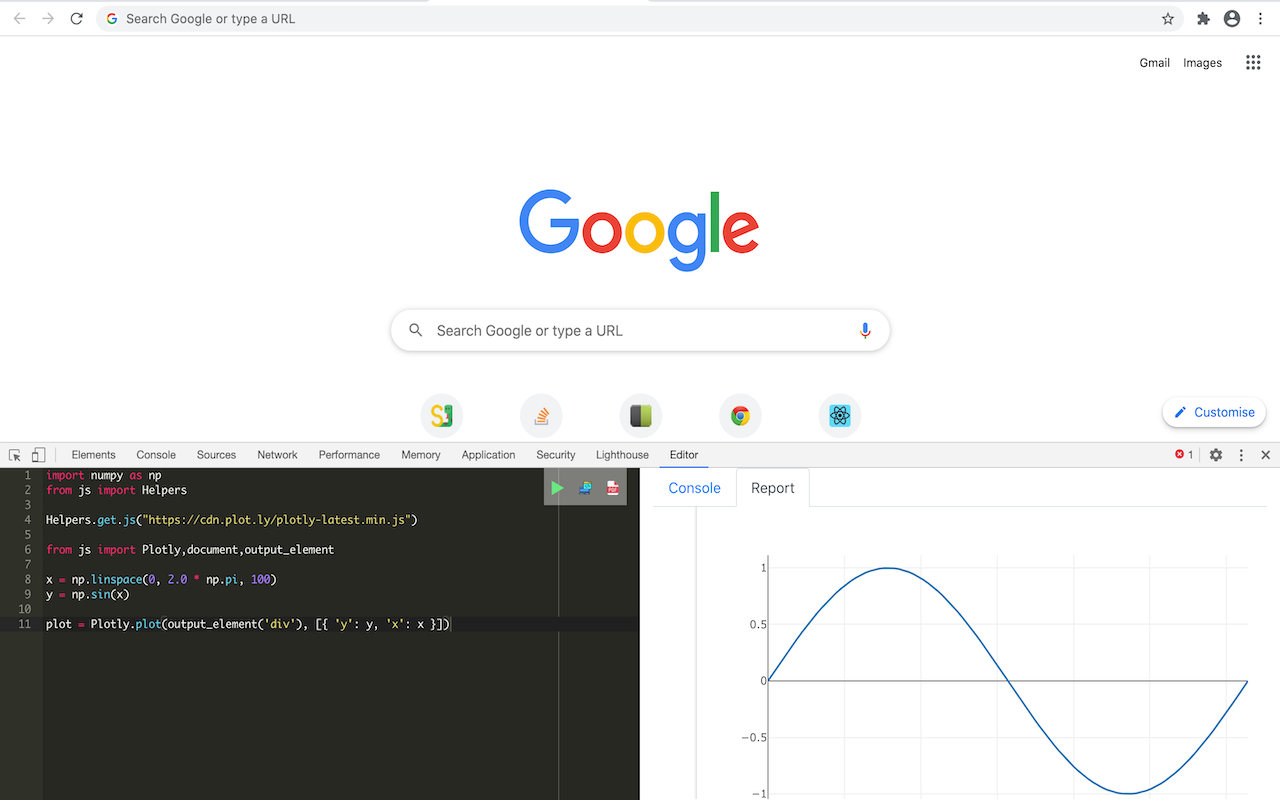Open the profile avatar menu
1280x800 pixels.
(x=1231, y=18)
